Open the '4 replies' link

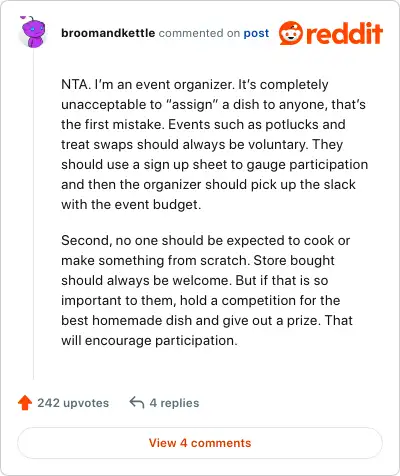click(x=174, y=403)
